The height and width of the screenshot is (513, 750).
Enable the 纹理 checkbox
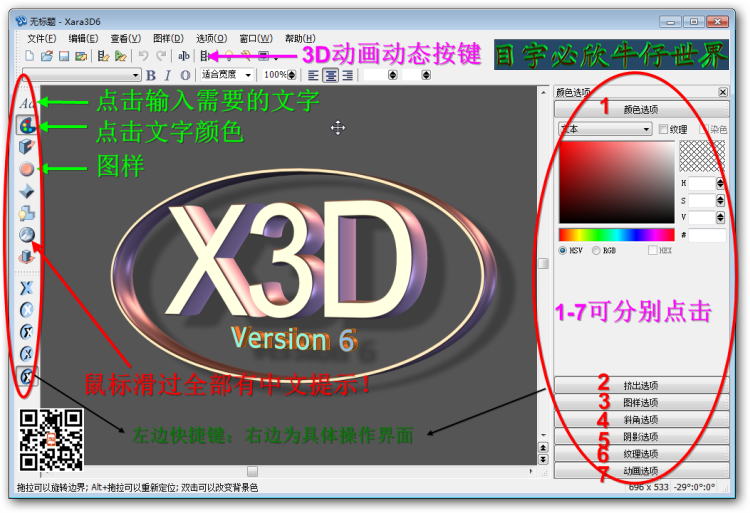(x=663, y=129)
